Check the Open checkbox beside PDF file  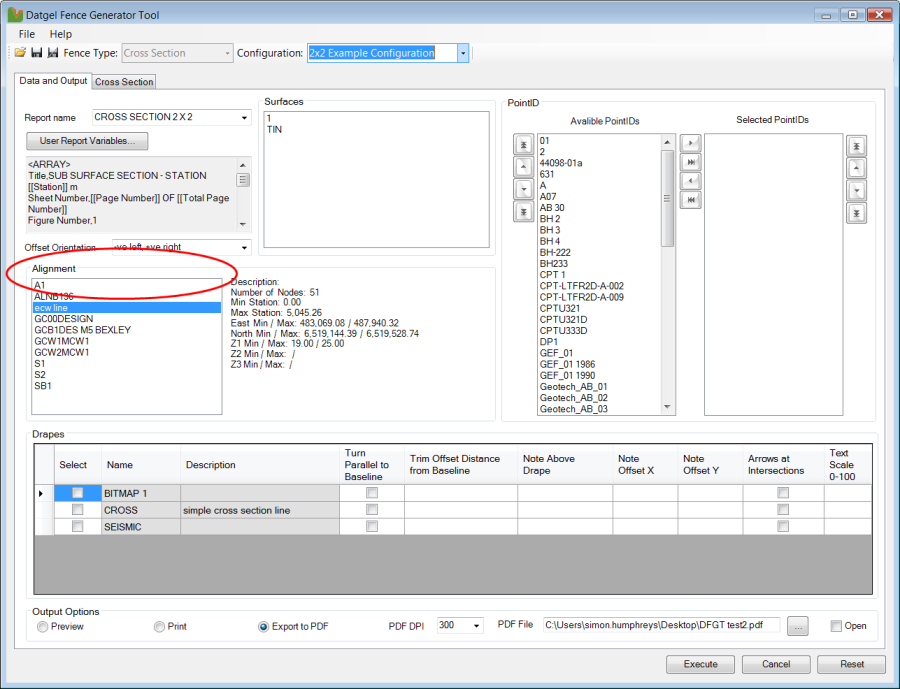click(x=836, y=626)
